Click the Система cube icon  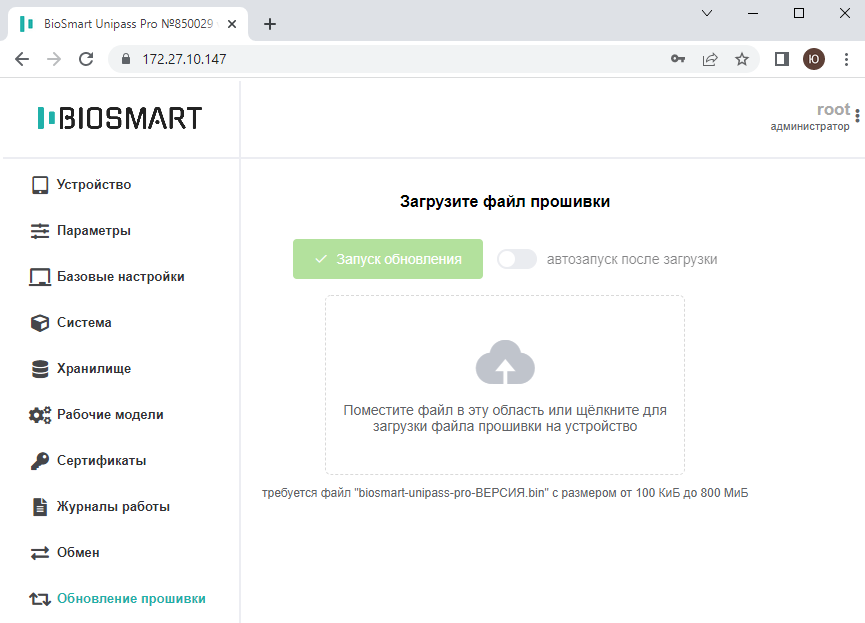(x=40, y=323)
